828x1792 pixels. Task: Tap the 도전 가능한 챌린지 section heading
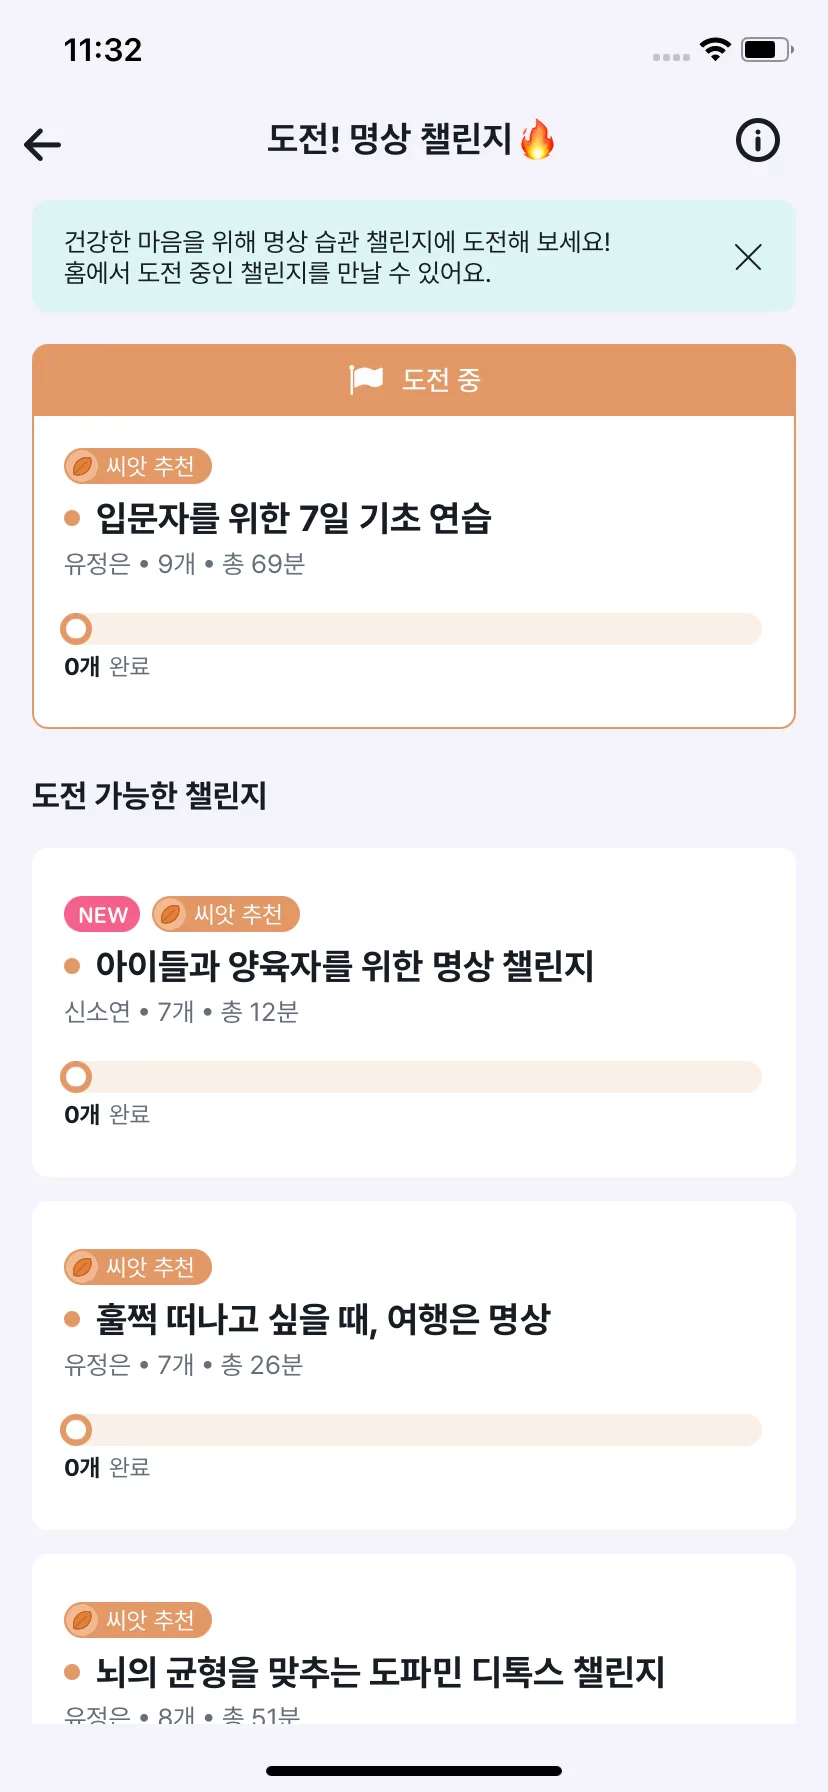point(149,795)
